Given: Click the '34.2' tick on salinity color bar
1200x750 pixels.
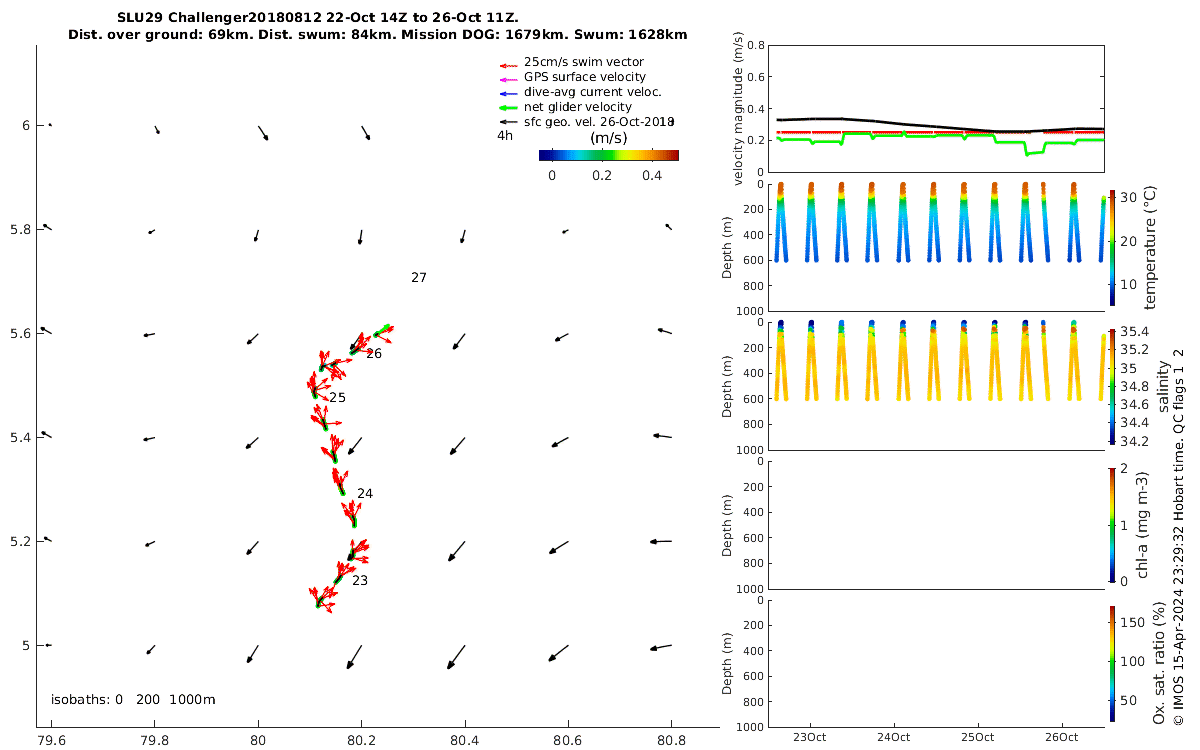Looking at the screenshot, I should click(1132, 441).
